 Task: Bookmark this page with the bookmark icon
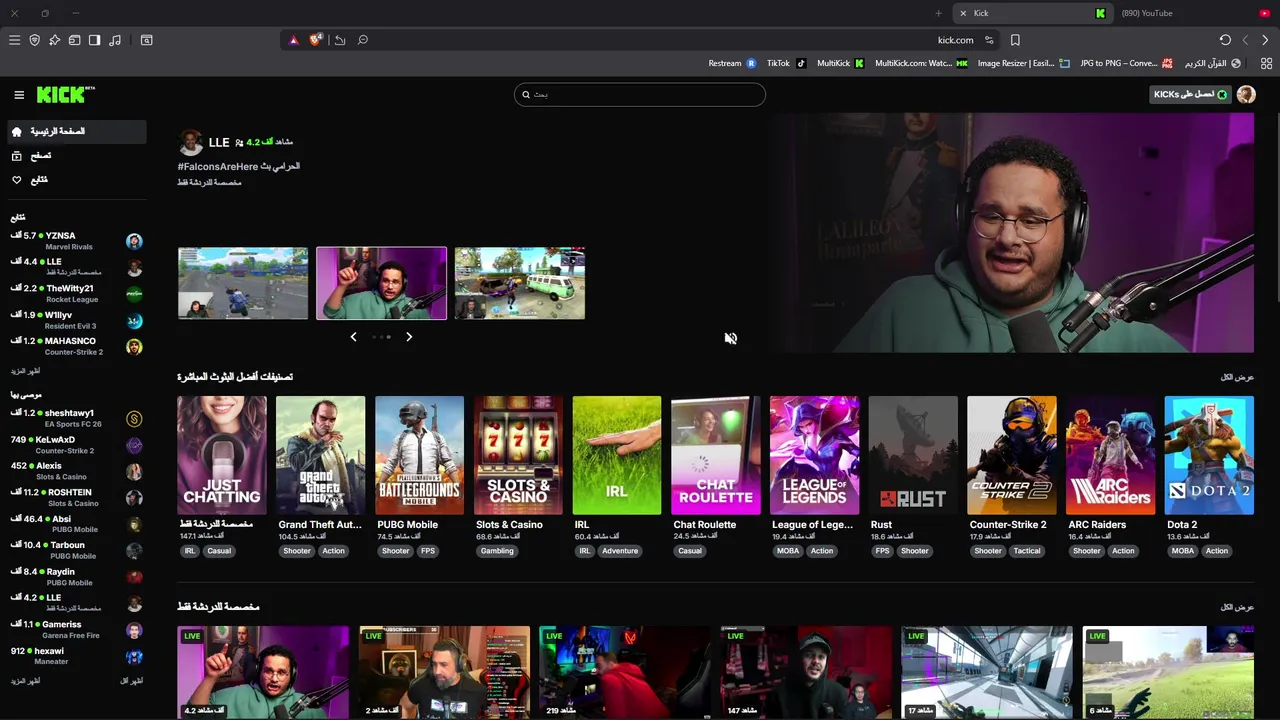(x=1015, y=40)
